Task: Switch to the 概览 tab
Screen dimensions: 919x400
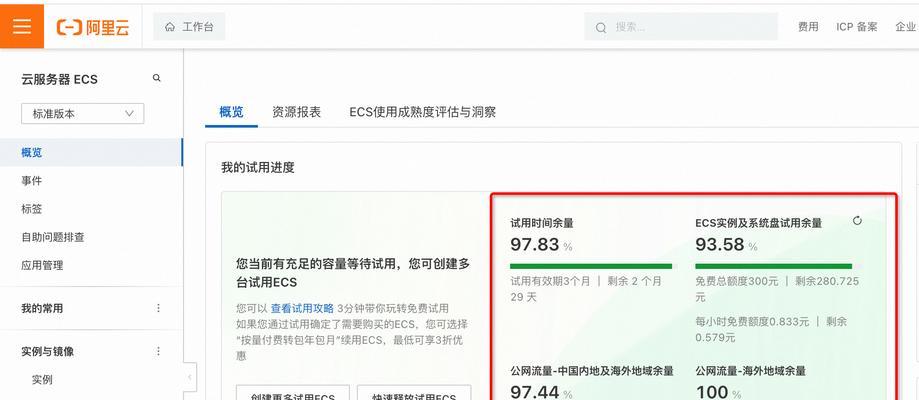Action: point(232,112)
